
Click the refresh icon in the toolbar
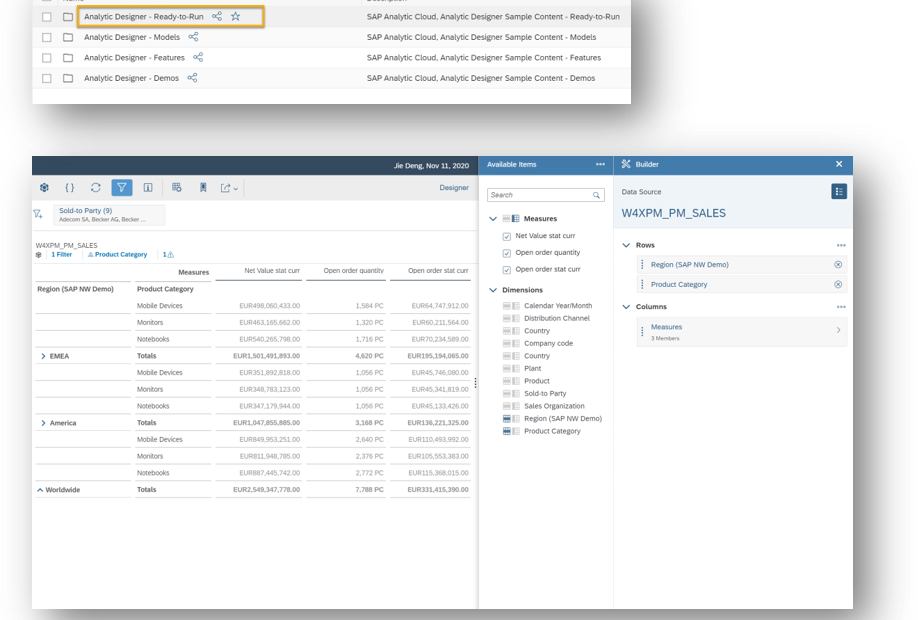pos(95,187)
